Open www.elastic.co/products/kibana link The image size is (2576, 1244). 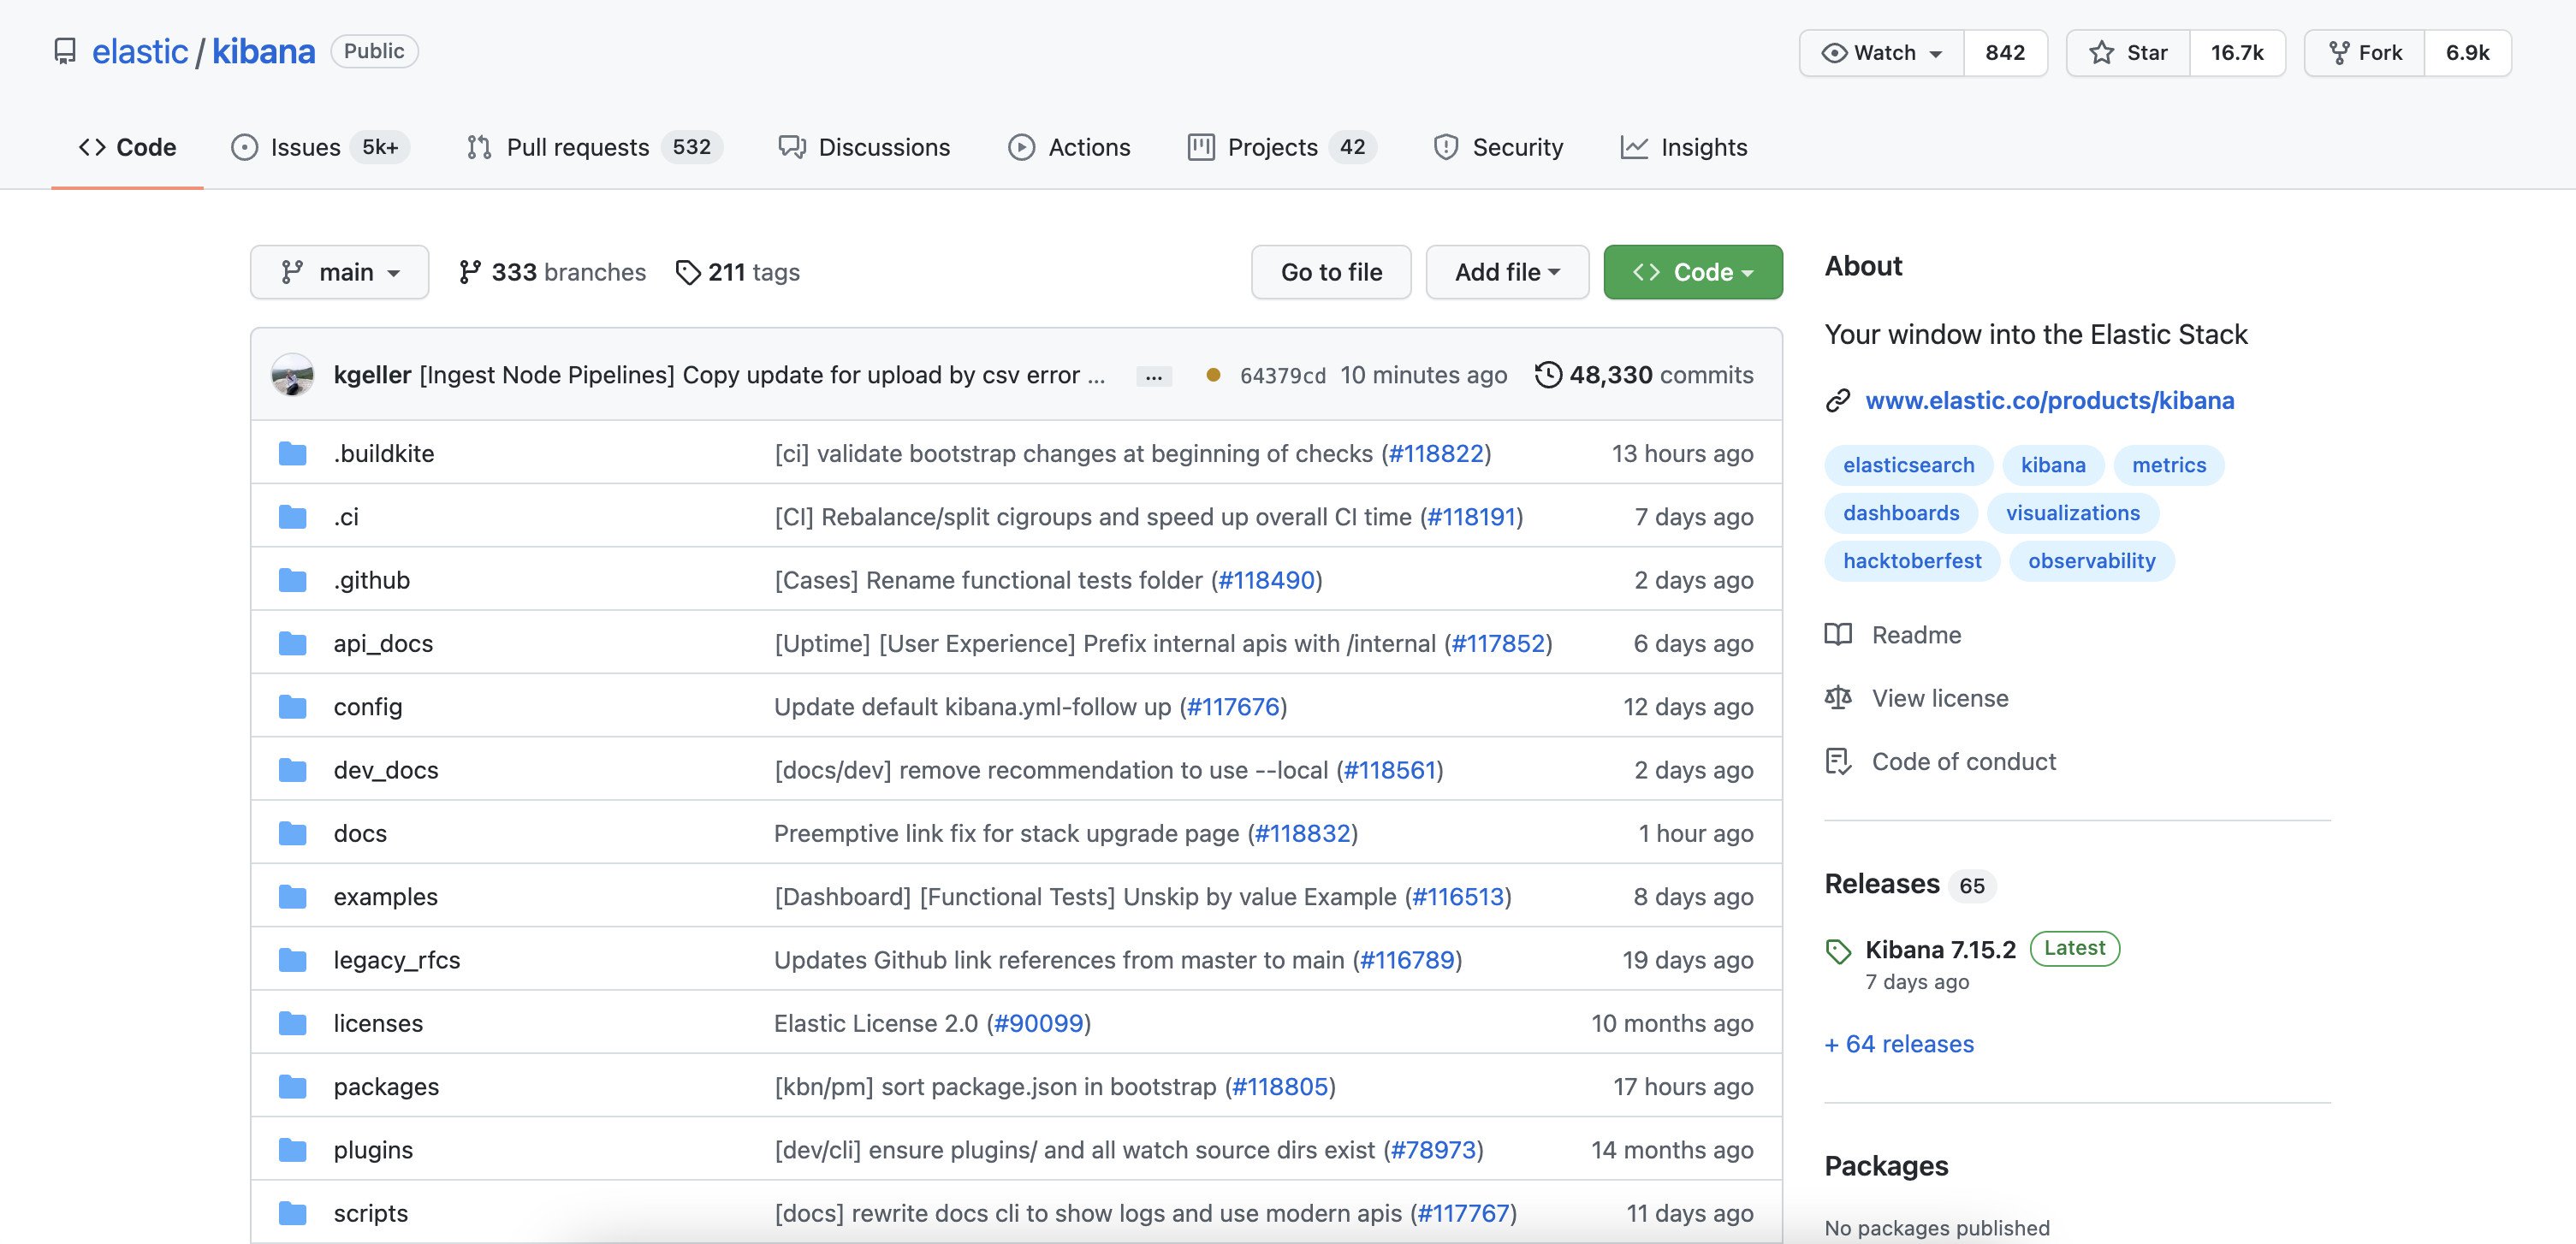pos(2049,401)
